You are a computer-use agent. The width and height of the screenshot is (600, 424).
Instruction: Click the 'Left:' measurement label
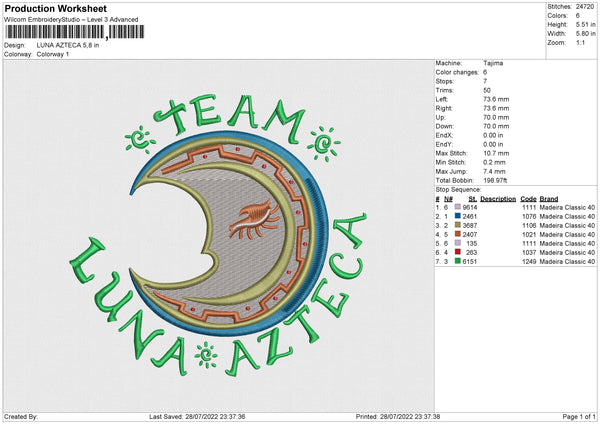[x=440, y=99]
